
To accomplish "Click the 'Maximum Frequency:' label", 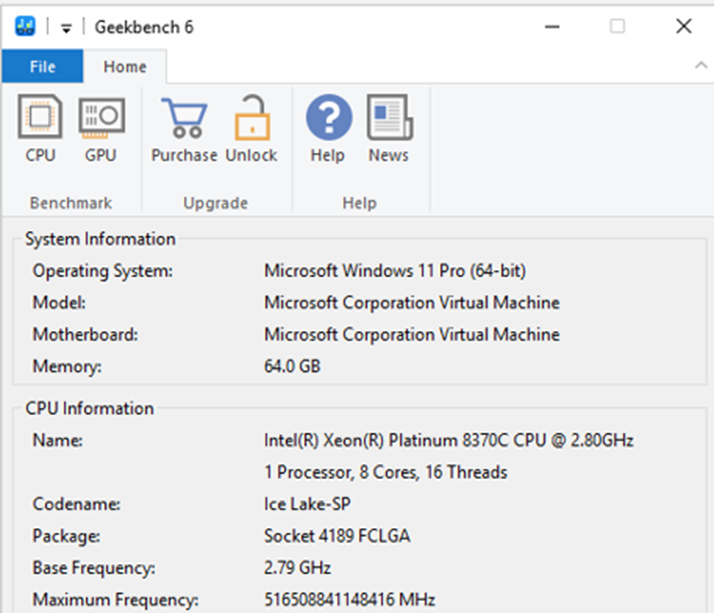I will click(x=116, y=600).
